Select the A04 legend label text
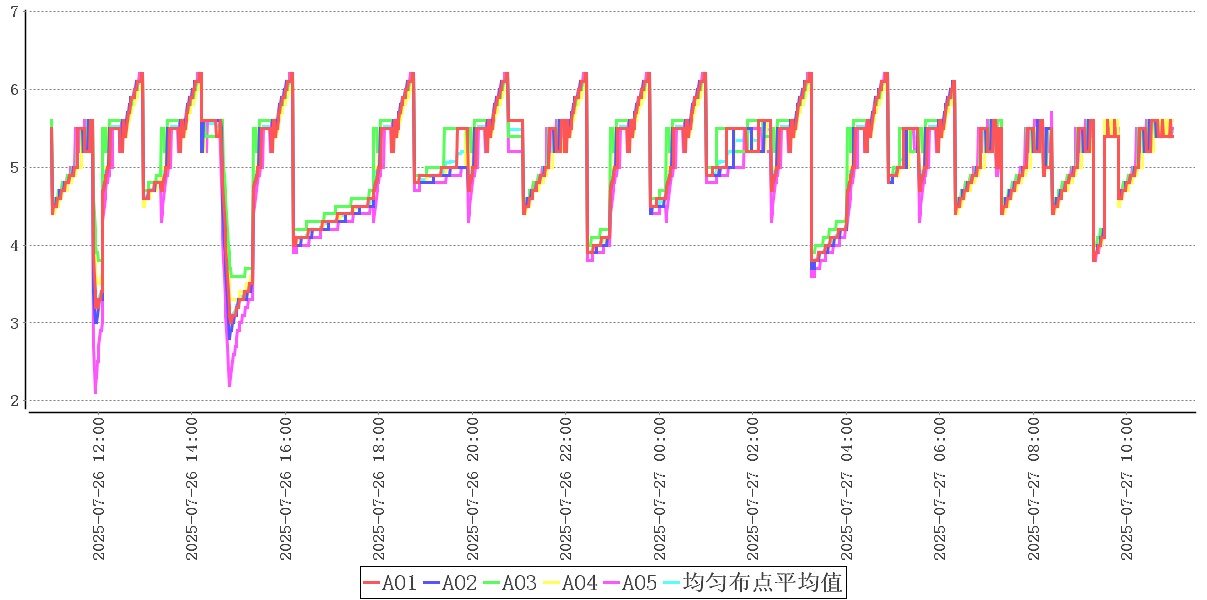The image size is (1207, 600). (580, 583)
